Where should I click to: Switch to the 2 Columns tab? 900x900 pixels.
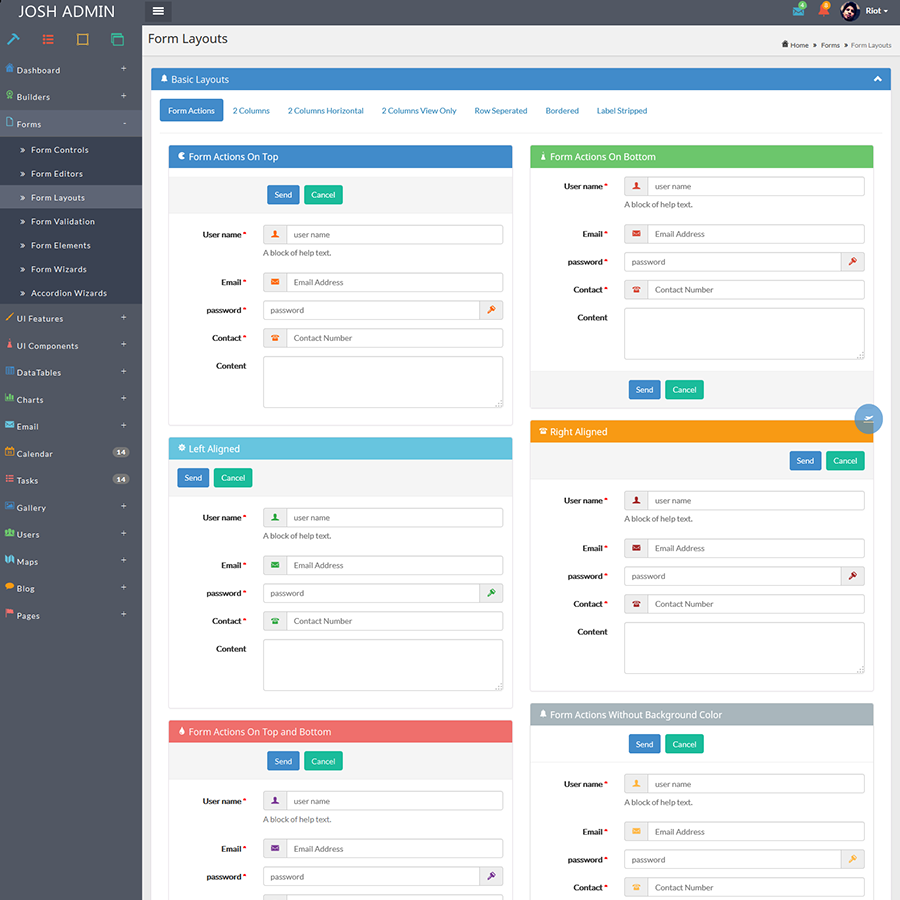click(251, 111)
